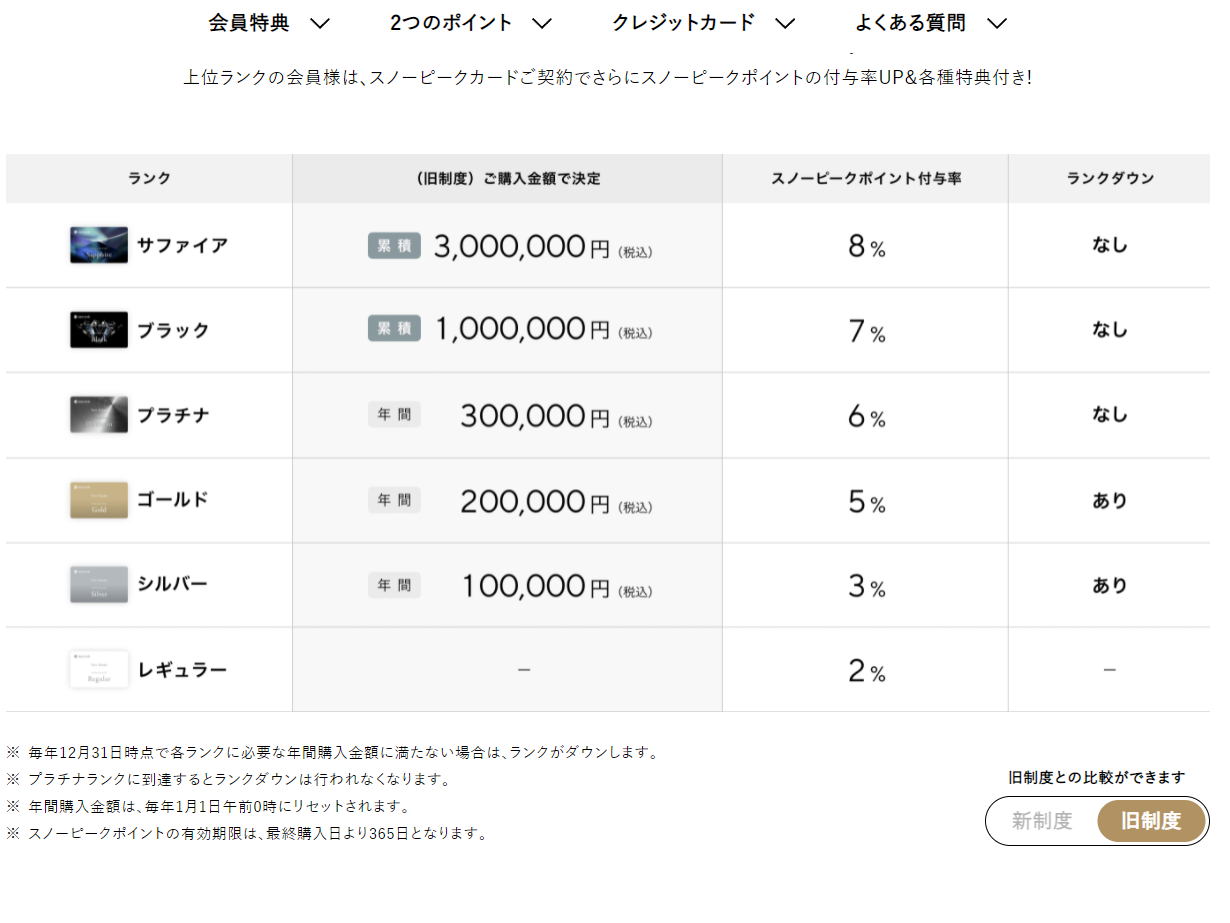Image resolution: width=1230 pixels, height=923 pixels.
Task: Click the 旧制度との比較ができます label
Action: tap(1097, 777)
